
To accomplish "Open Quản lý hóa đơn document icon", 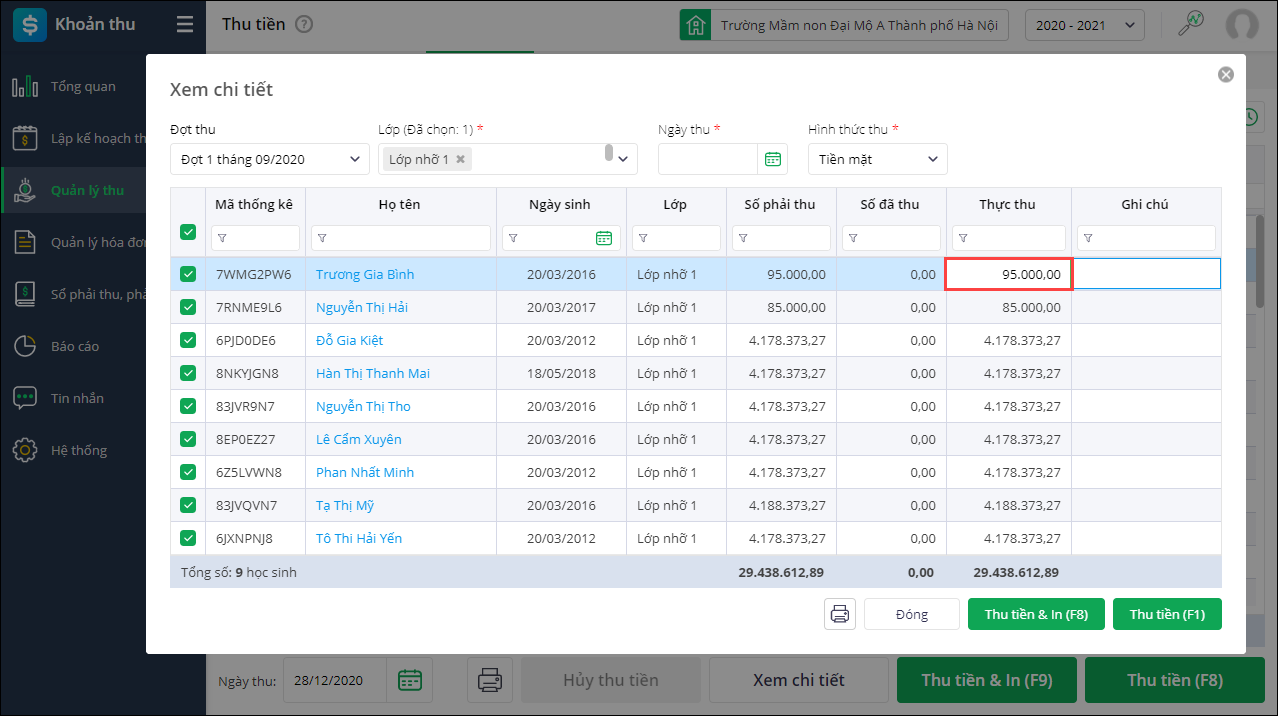I will 25,242.
